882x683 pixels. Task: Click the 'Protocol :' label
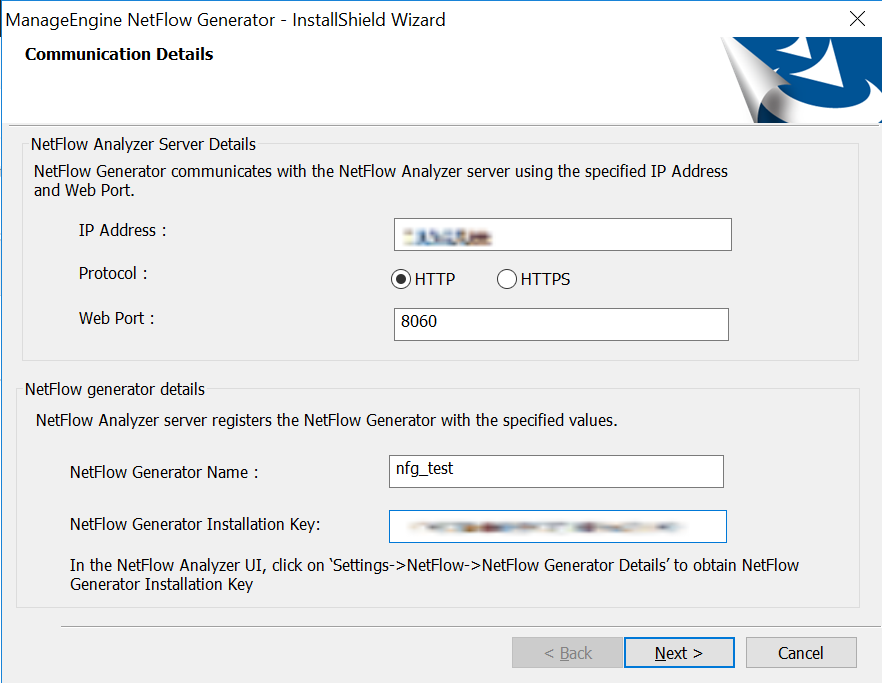pos(113,273)
